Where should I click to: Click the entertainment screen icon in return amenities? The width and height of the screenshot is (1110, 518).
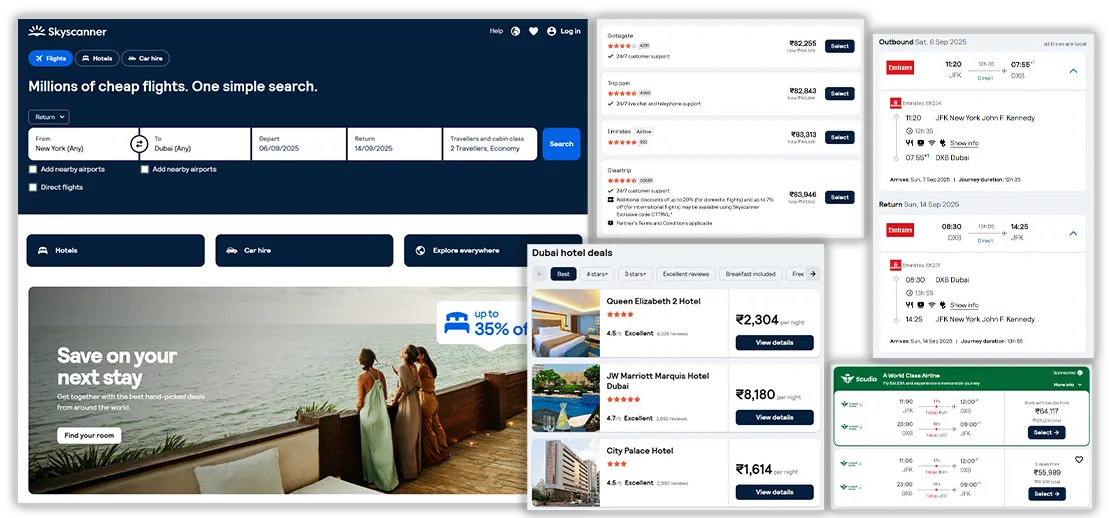920,305
